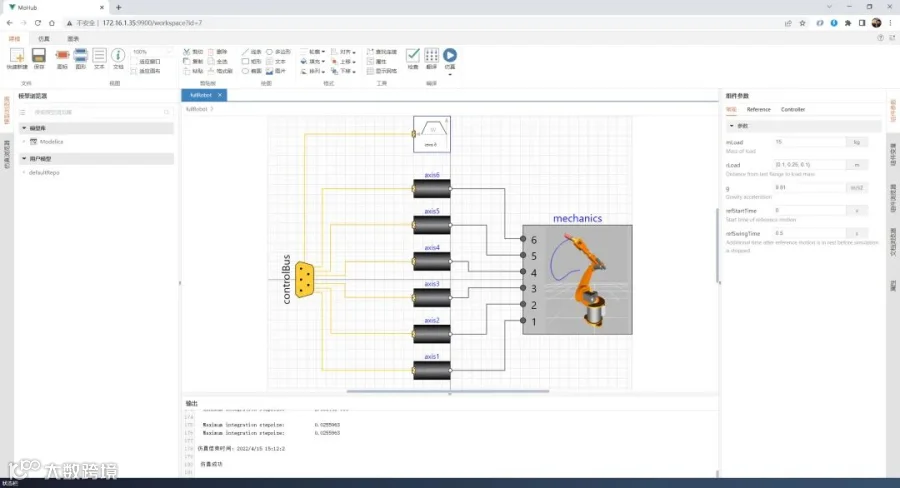This screenshot has height=488, width=900.
Task: Click the 保存 save floppy-disk icon
Action: [x=38, y=56]
